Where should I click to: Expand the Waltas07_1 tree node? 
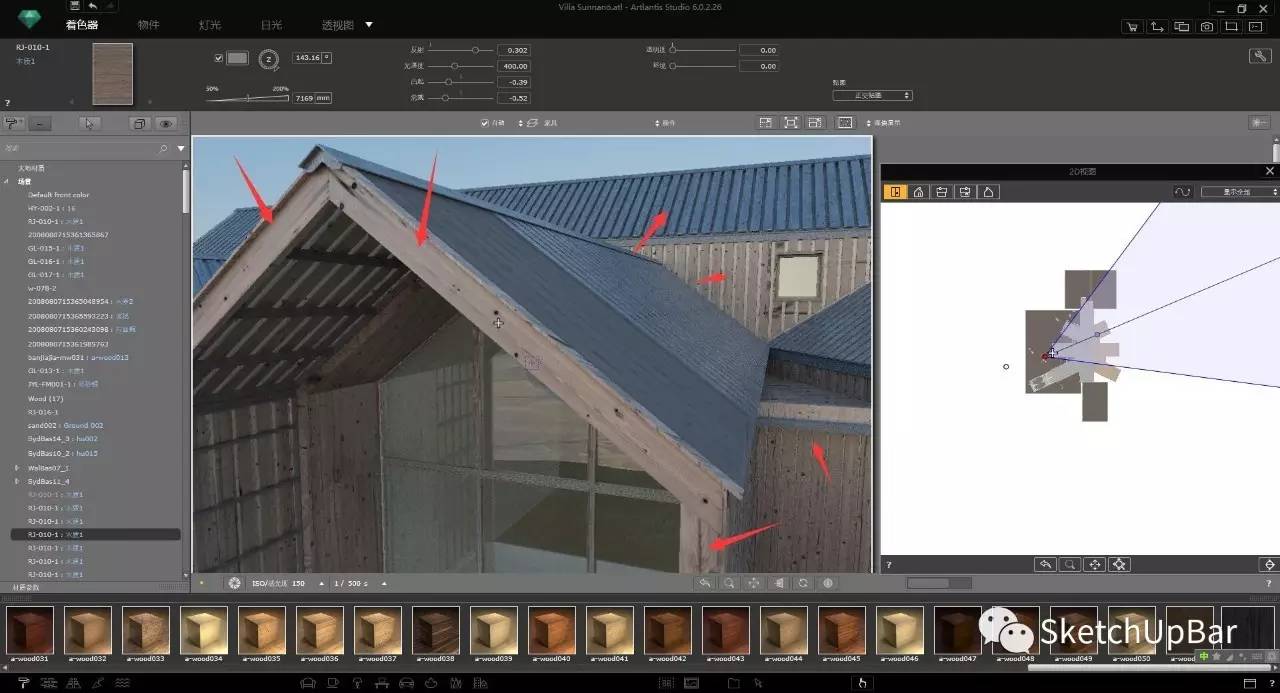(x=17, y=467)
